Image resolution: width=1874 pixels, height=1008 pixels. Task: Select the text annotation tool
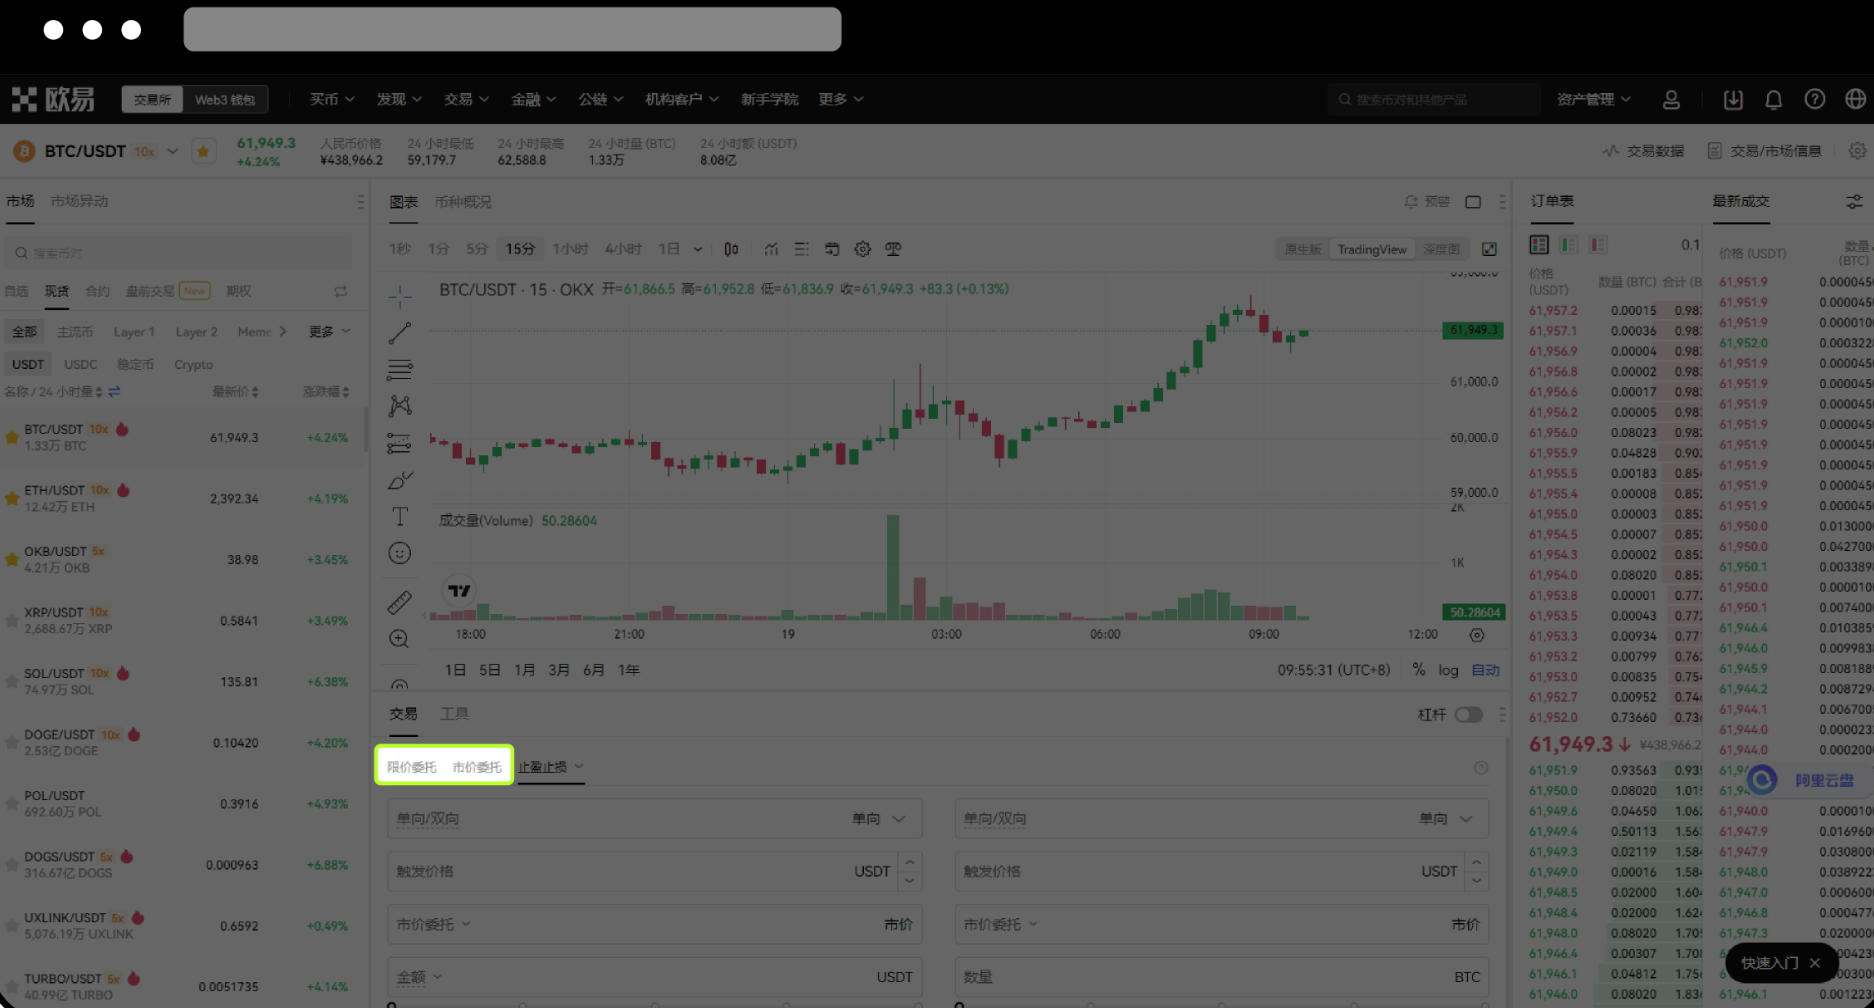400,516
